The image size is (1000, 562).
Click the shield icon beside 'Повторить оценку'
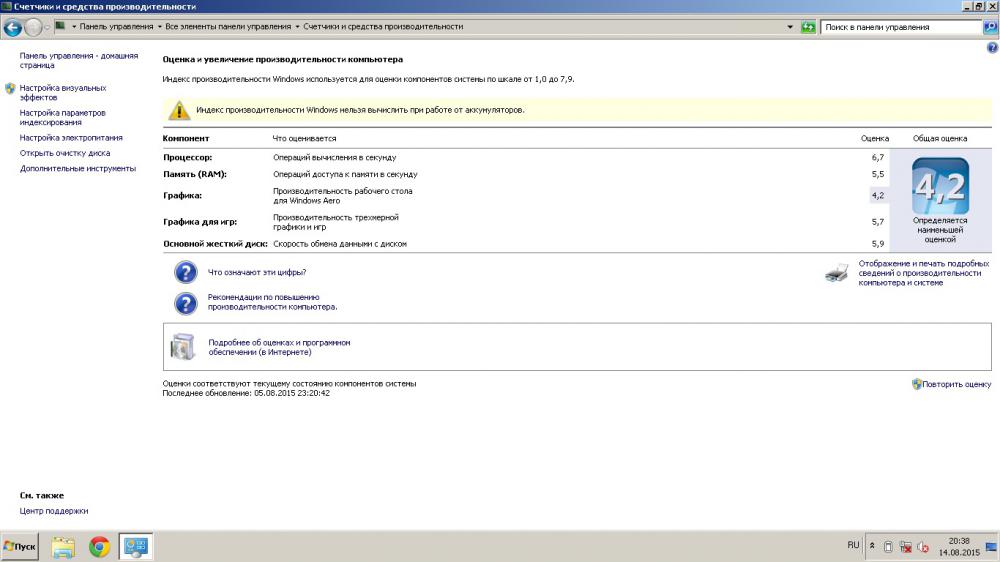(916, 384)
